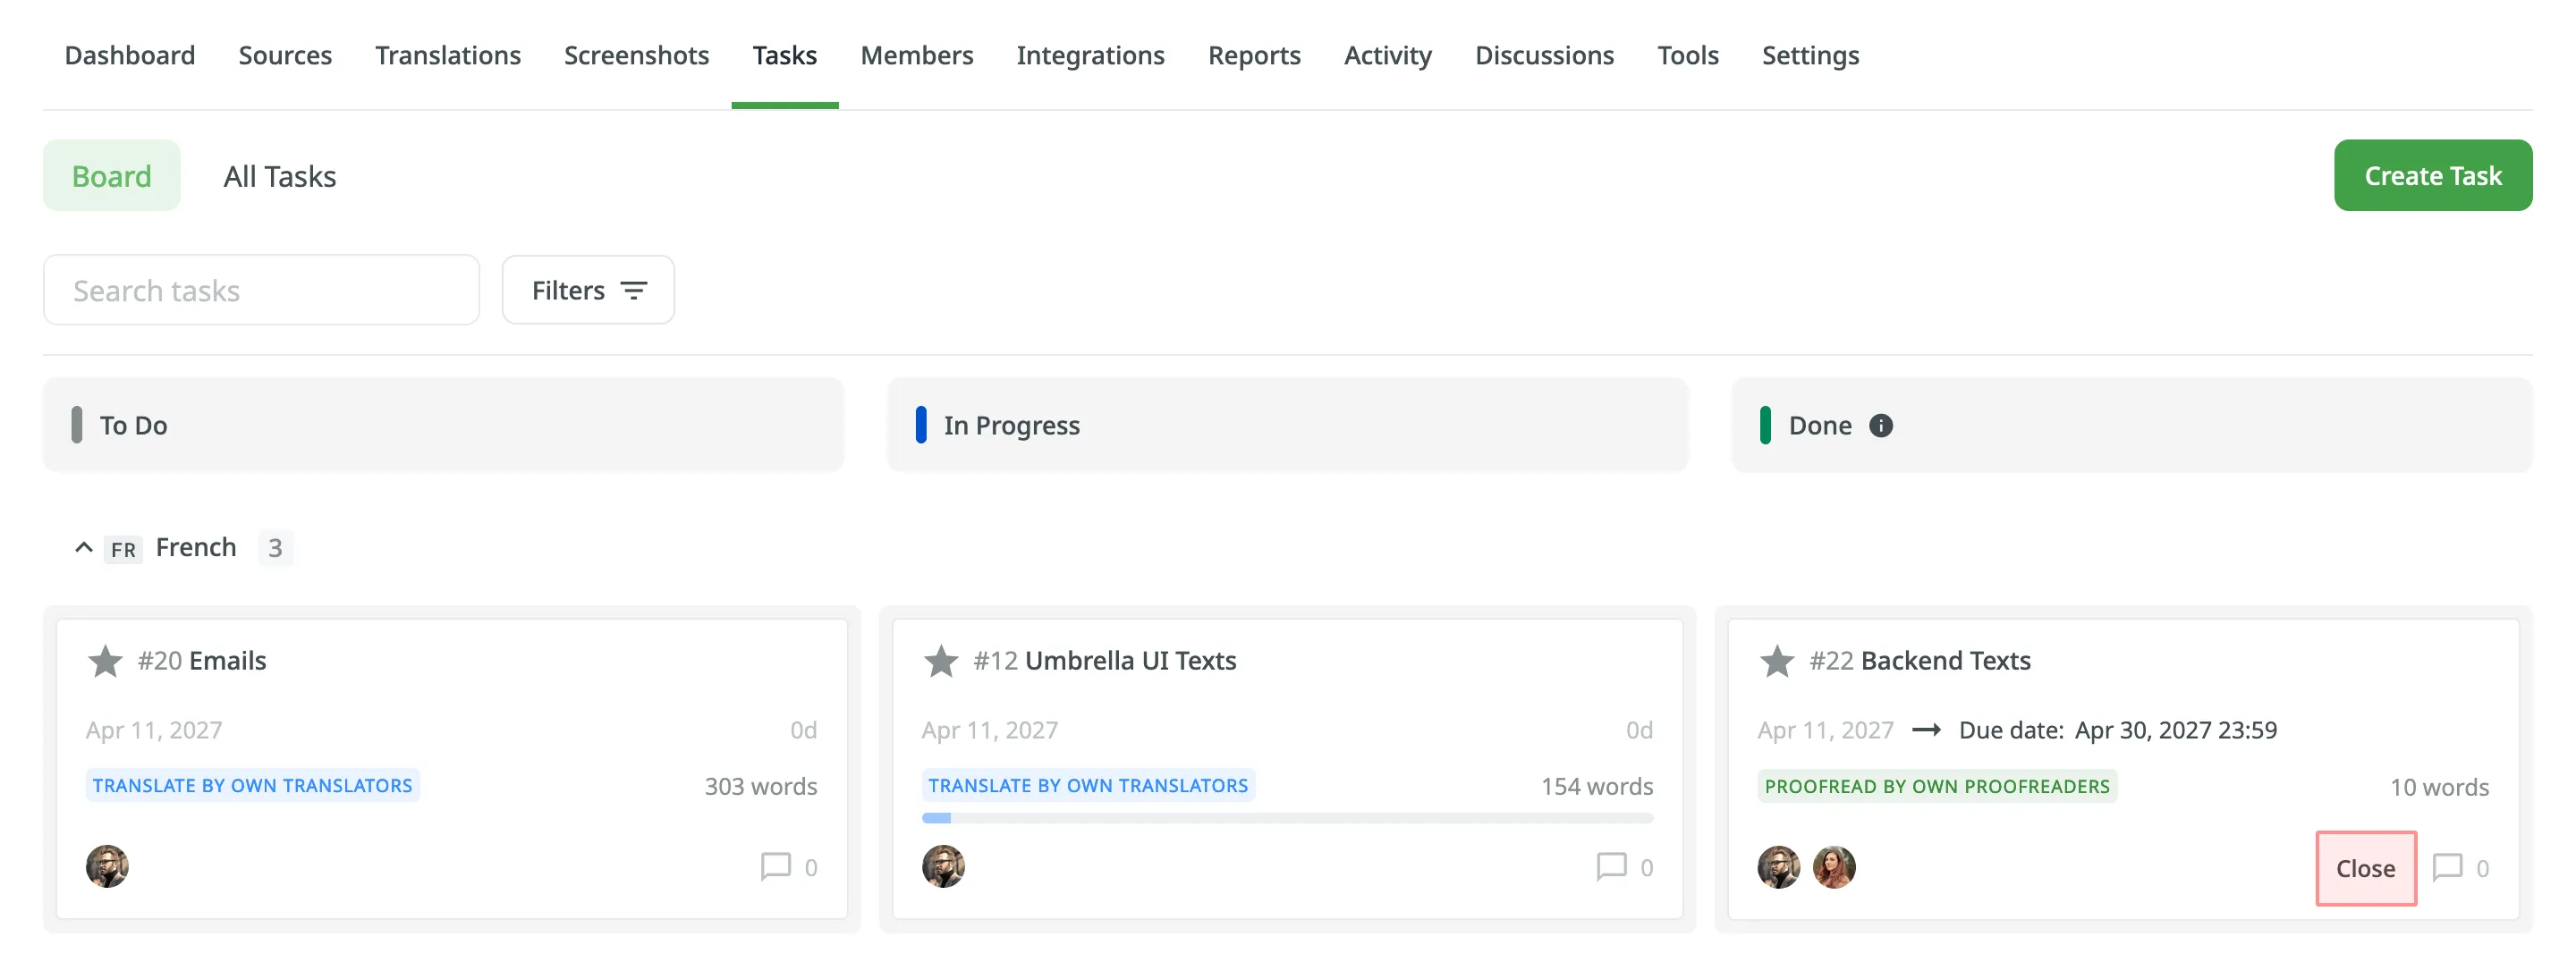This screenshot has width=2576, height=979.
Task: Click the Umbrella UI Texts progress bar
Action: click(x=1286, y=818)
